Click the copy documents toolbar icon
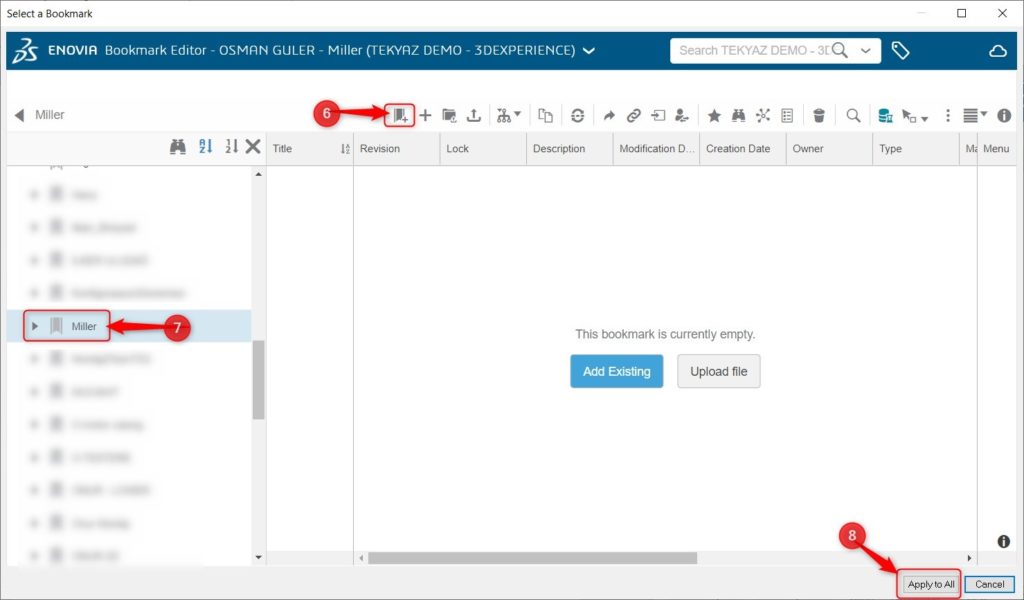The width and height of the screenshot is (1024, 600). [545, 116]
